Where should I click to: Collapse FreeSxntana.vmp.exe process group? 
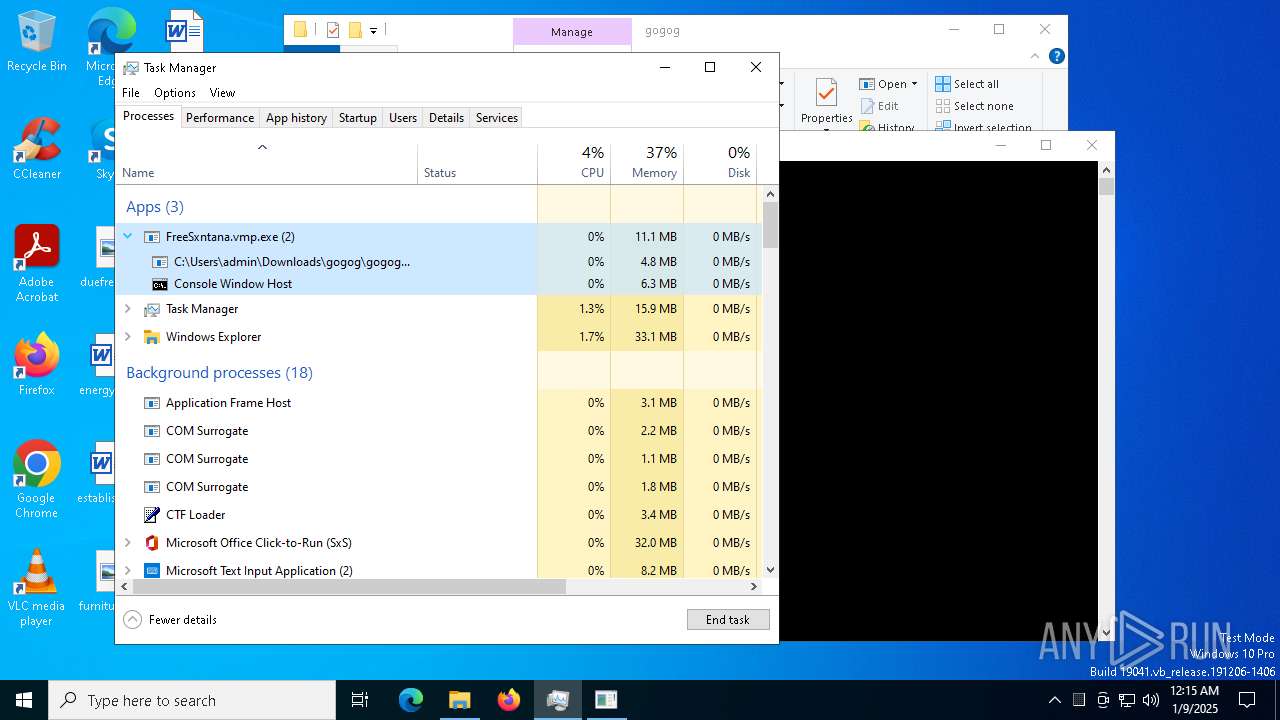click(127, 237)
